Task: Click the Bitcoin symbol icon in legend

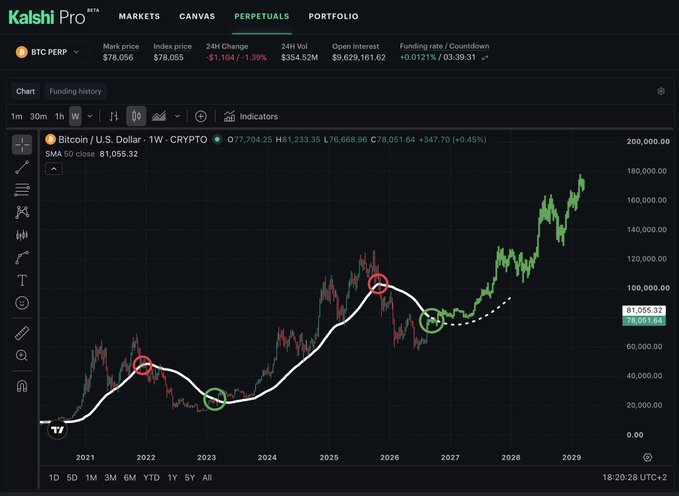Action: tap(50, 139)
